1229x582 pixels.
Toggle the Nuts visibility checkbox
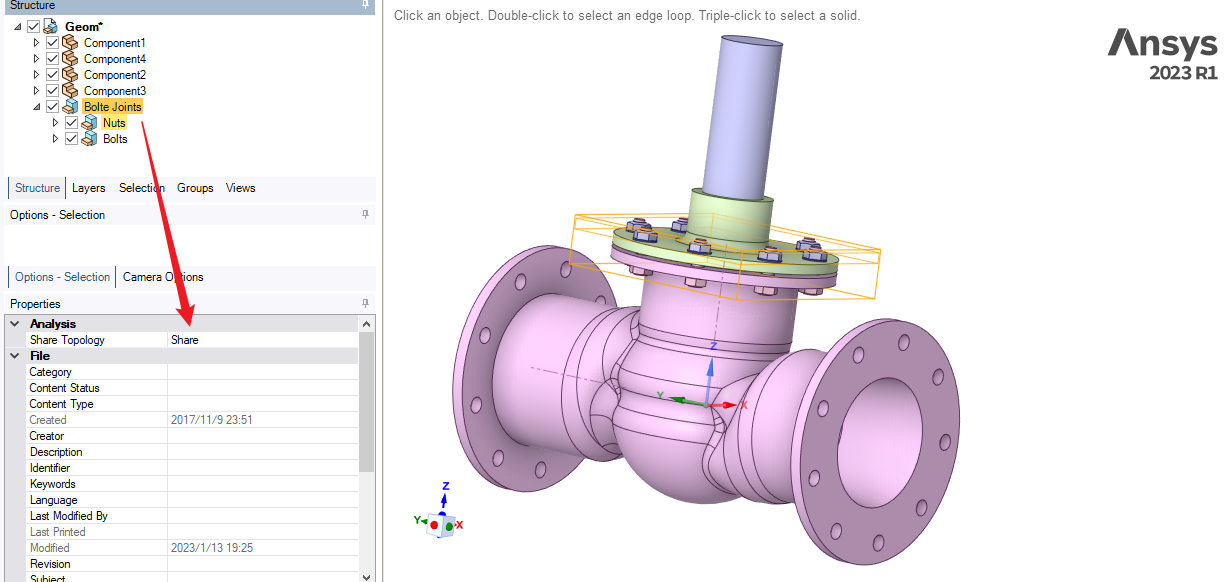click(71, 123)
